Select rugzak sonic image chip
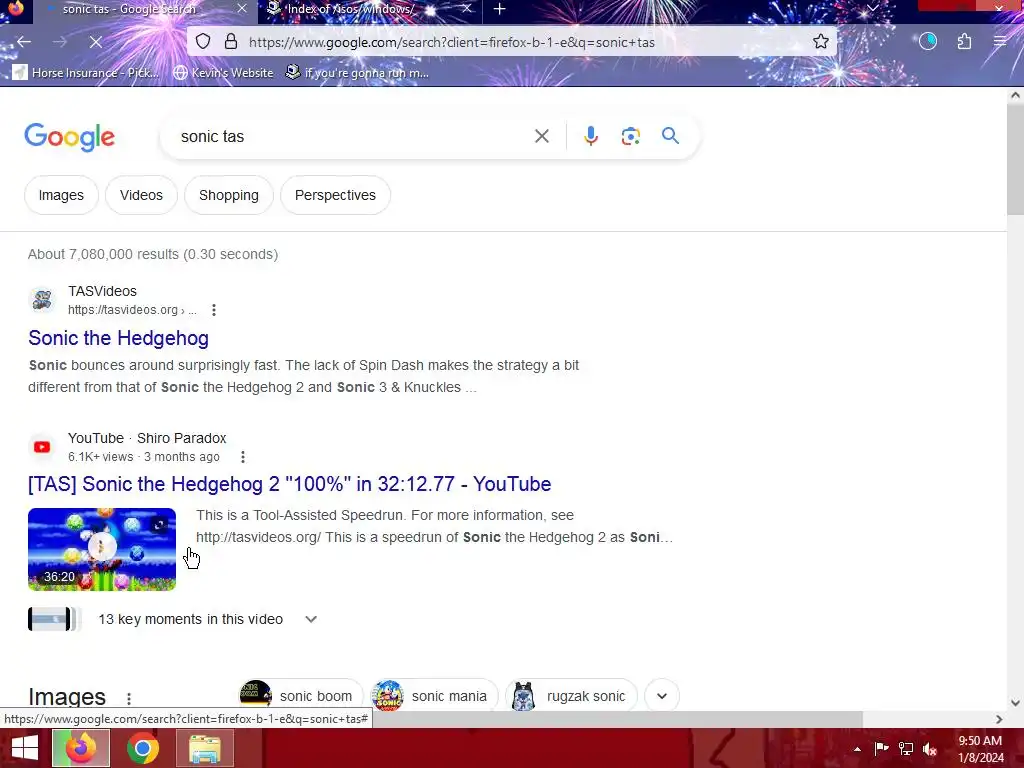Screen dimensions: 1024x768 tap(571, 696)
